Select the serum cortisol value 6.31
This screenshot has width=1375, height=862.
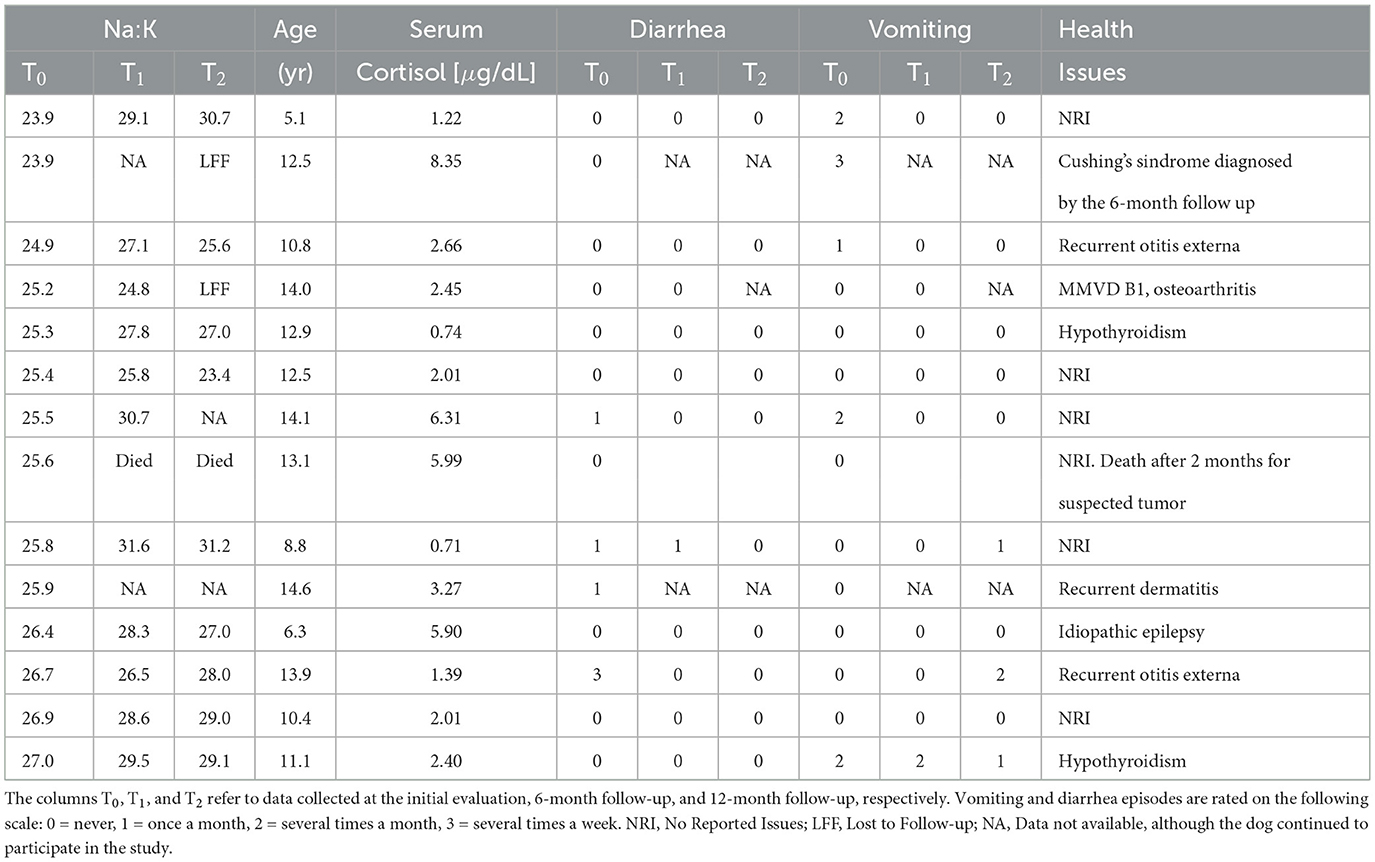(446, 417)
